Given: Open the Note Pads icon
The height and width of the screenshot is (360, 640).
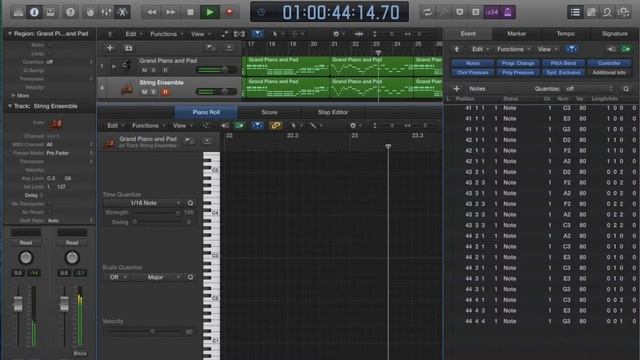Looking at the screenshot, I should [x=591, y=12].
